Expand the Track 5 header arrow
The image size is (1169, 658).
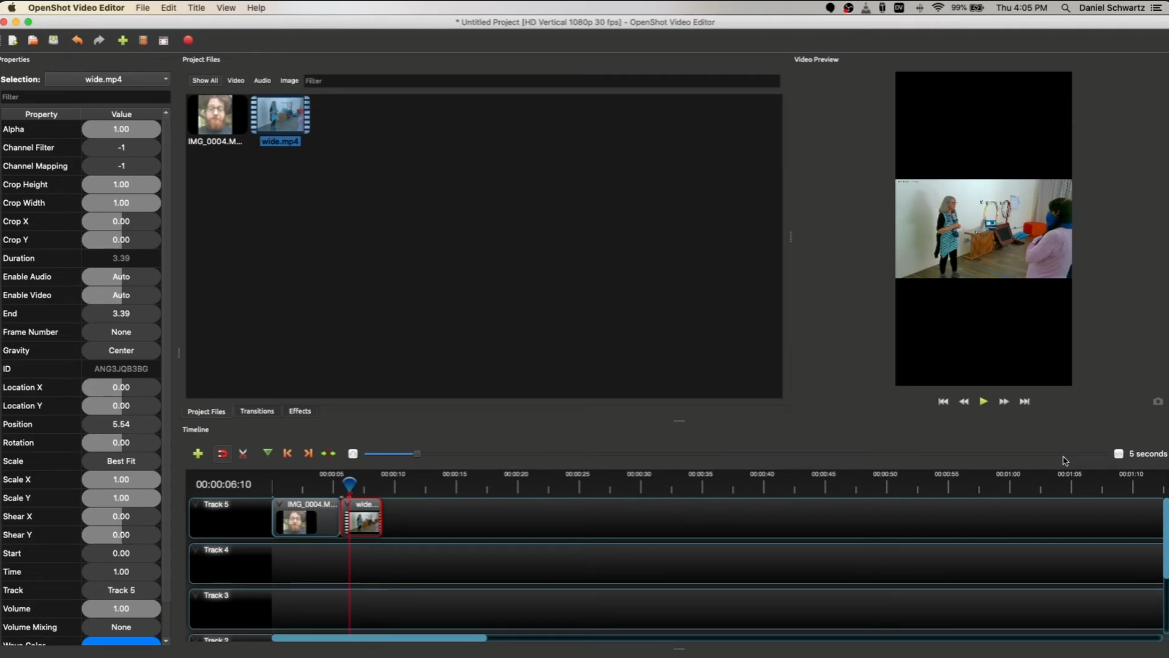195,504
